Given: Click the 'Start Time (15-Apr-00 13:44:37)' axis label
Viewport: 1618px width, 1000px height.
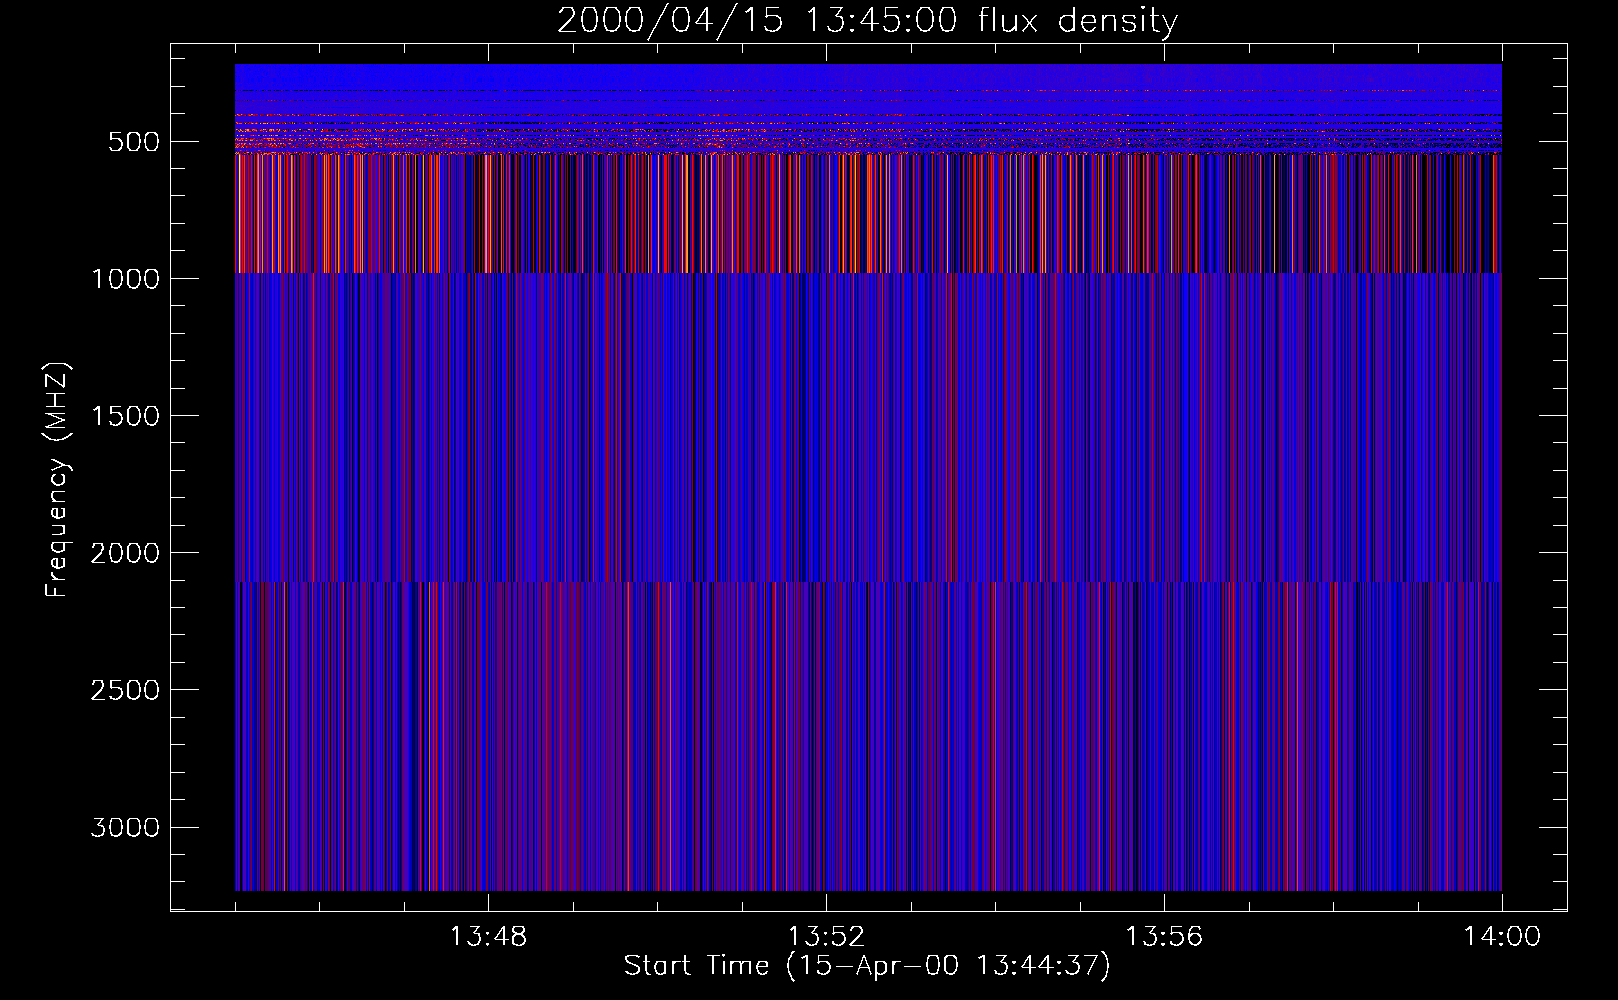Looking at the screenshot, I should [x=867, y=966].
